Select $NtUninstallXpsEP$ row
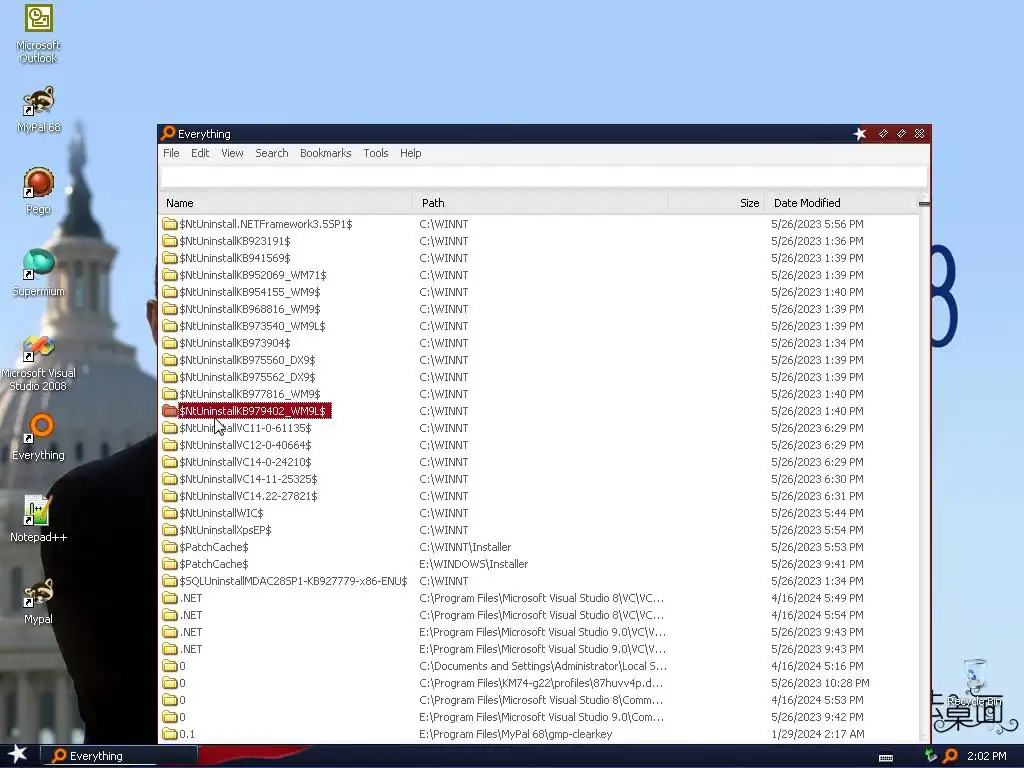Viewport: 1024px width, 768px height. [x=539, y=530]
